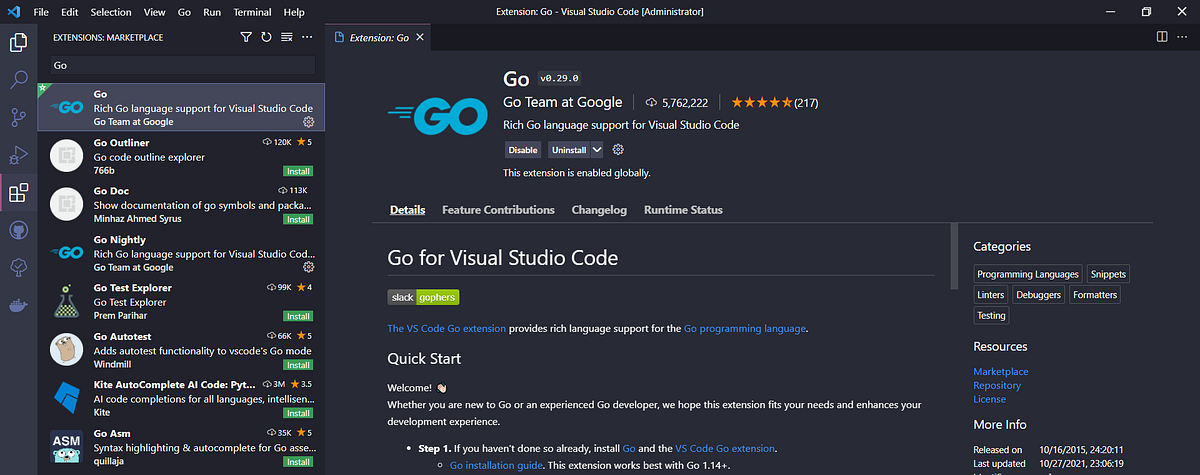Open Run and Debug view
The width and height of the screenshot is (1200, 475).
coord(18,155)
